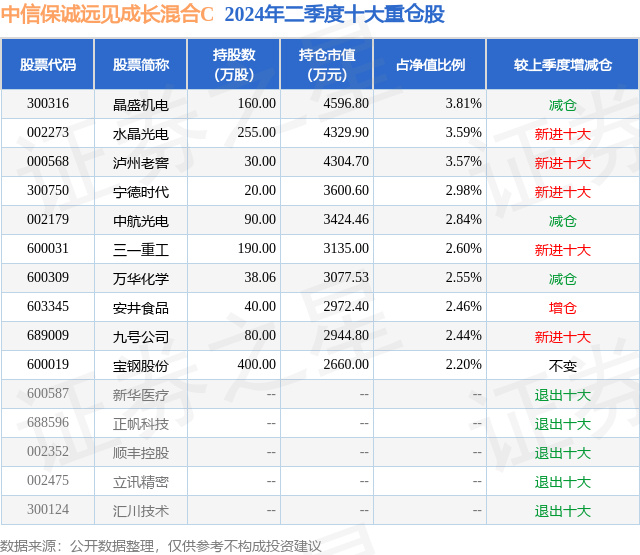Select stock code 002273
This screenshot has width=640, height=555.
(48, 133)
